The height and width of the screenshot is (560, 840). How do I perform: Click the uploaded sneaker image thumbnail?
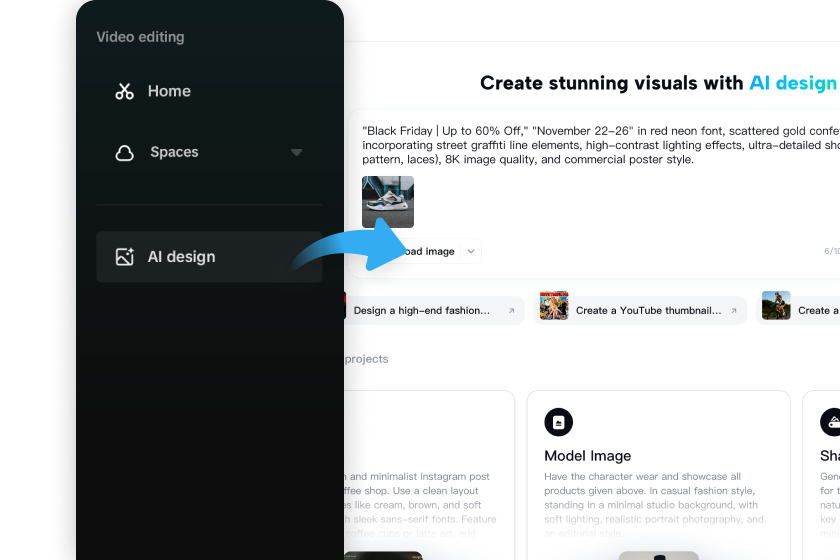point(388,202)
